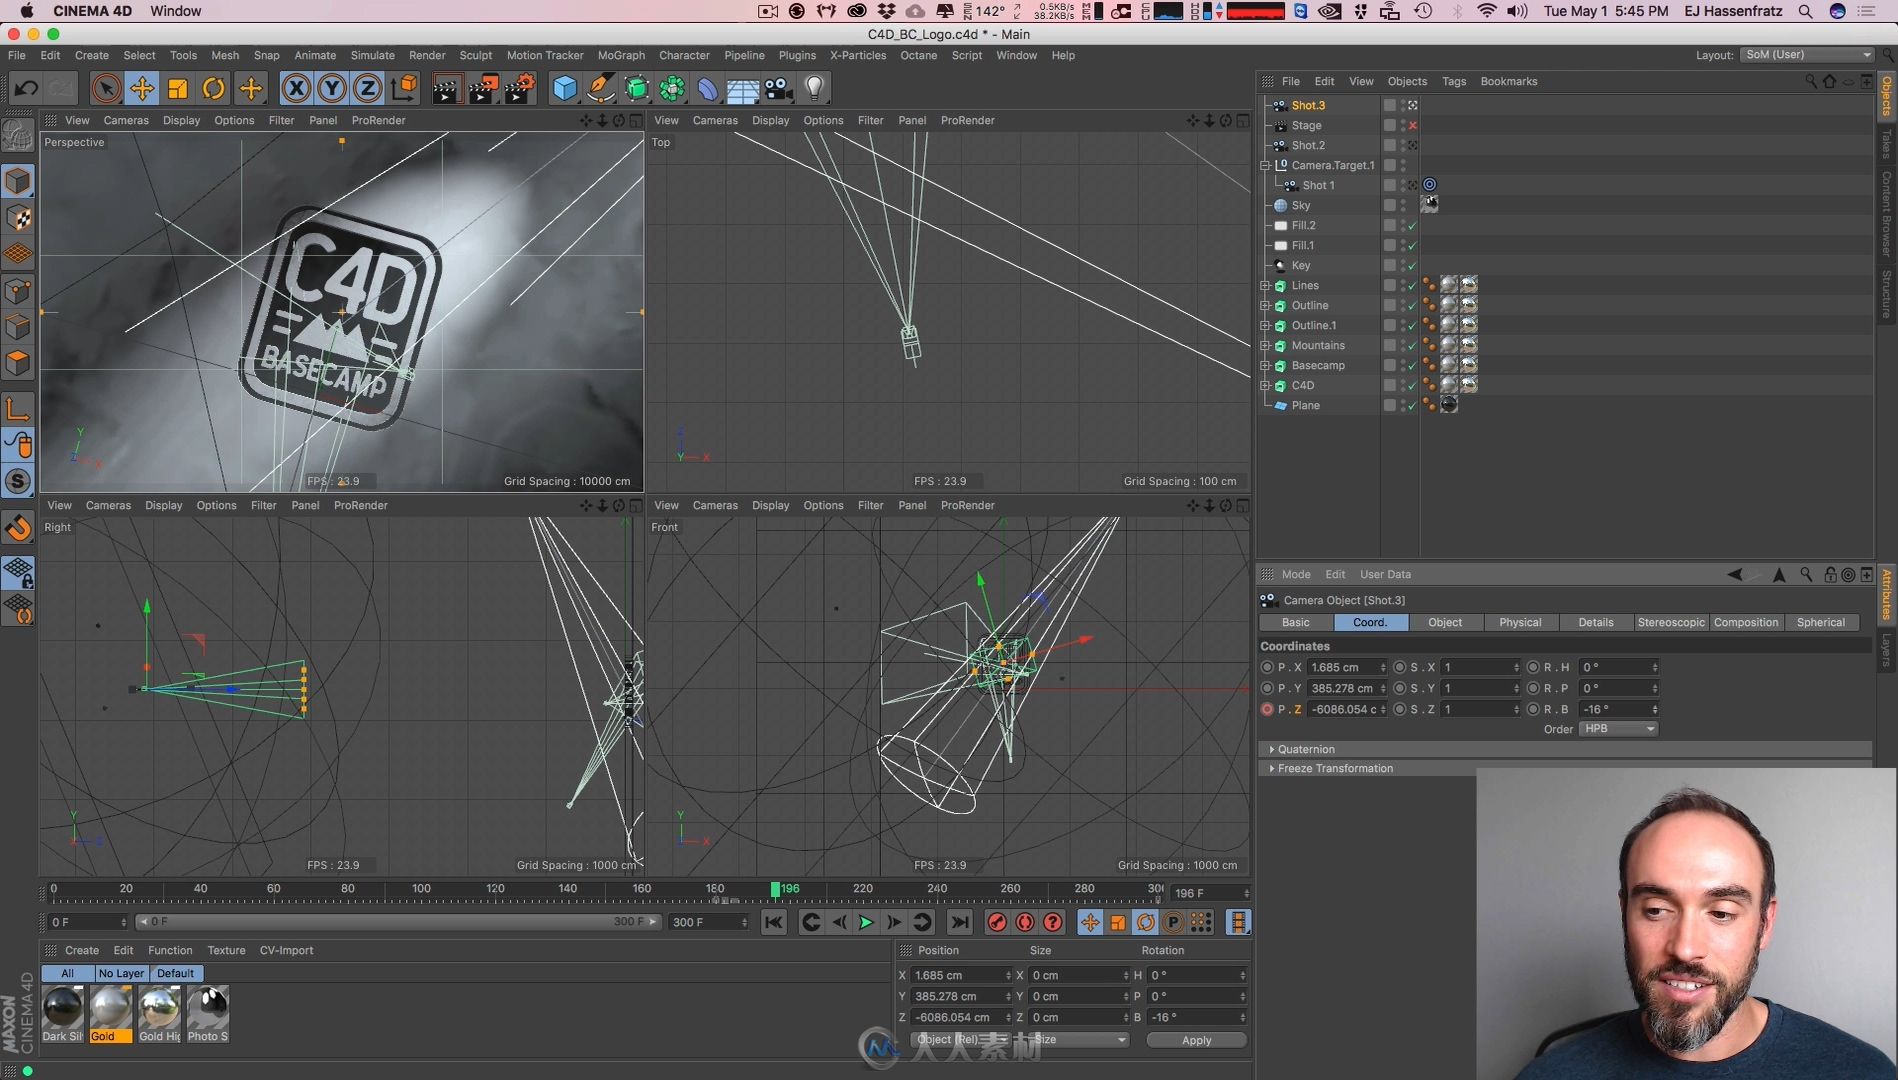Click the P.Y 385.278 cm field
Viewport: 1898px width, 1080px height.
1346,688
